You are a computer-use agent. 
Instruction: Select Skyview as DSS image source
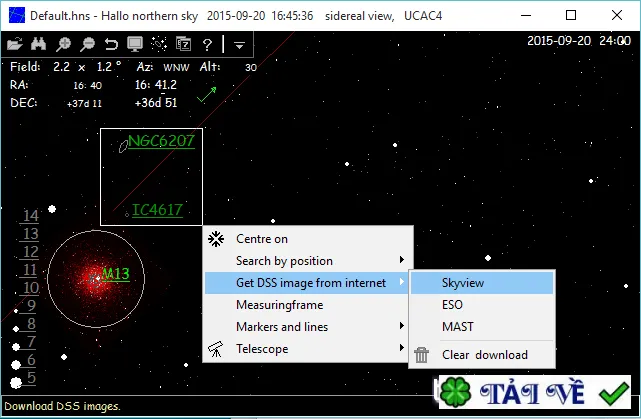[482, 283]
